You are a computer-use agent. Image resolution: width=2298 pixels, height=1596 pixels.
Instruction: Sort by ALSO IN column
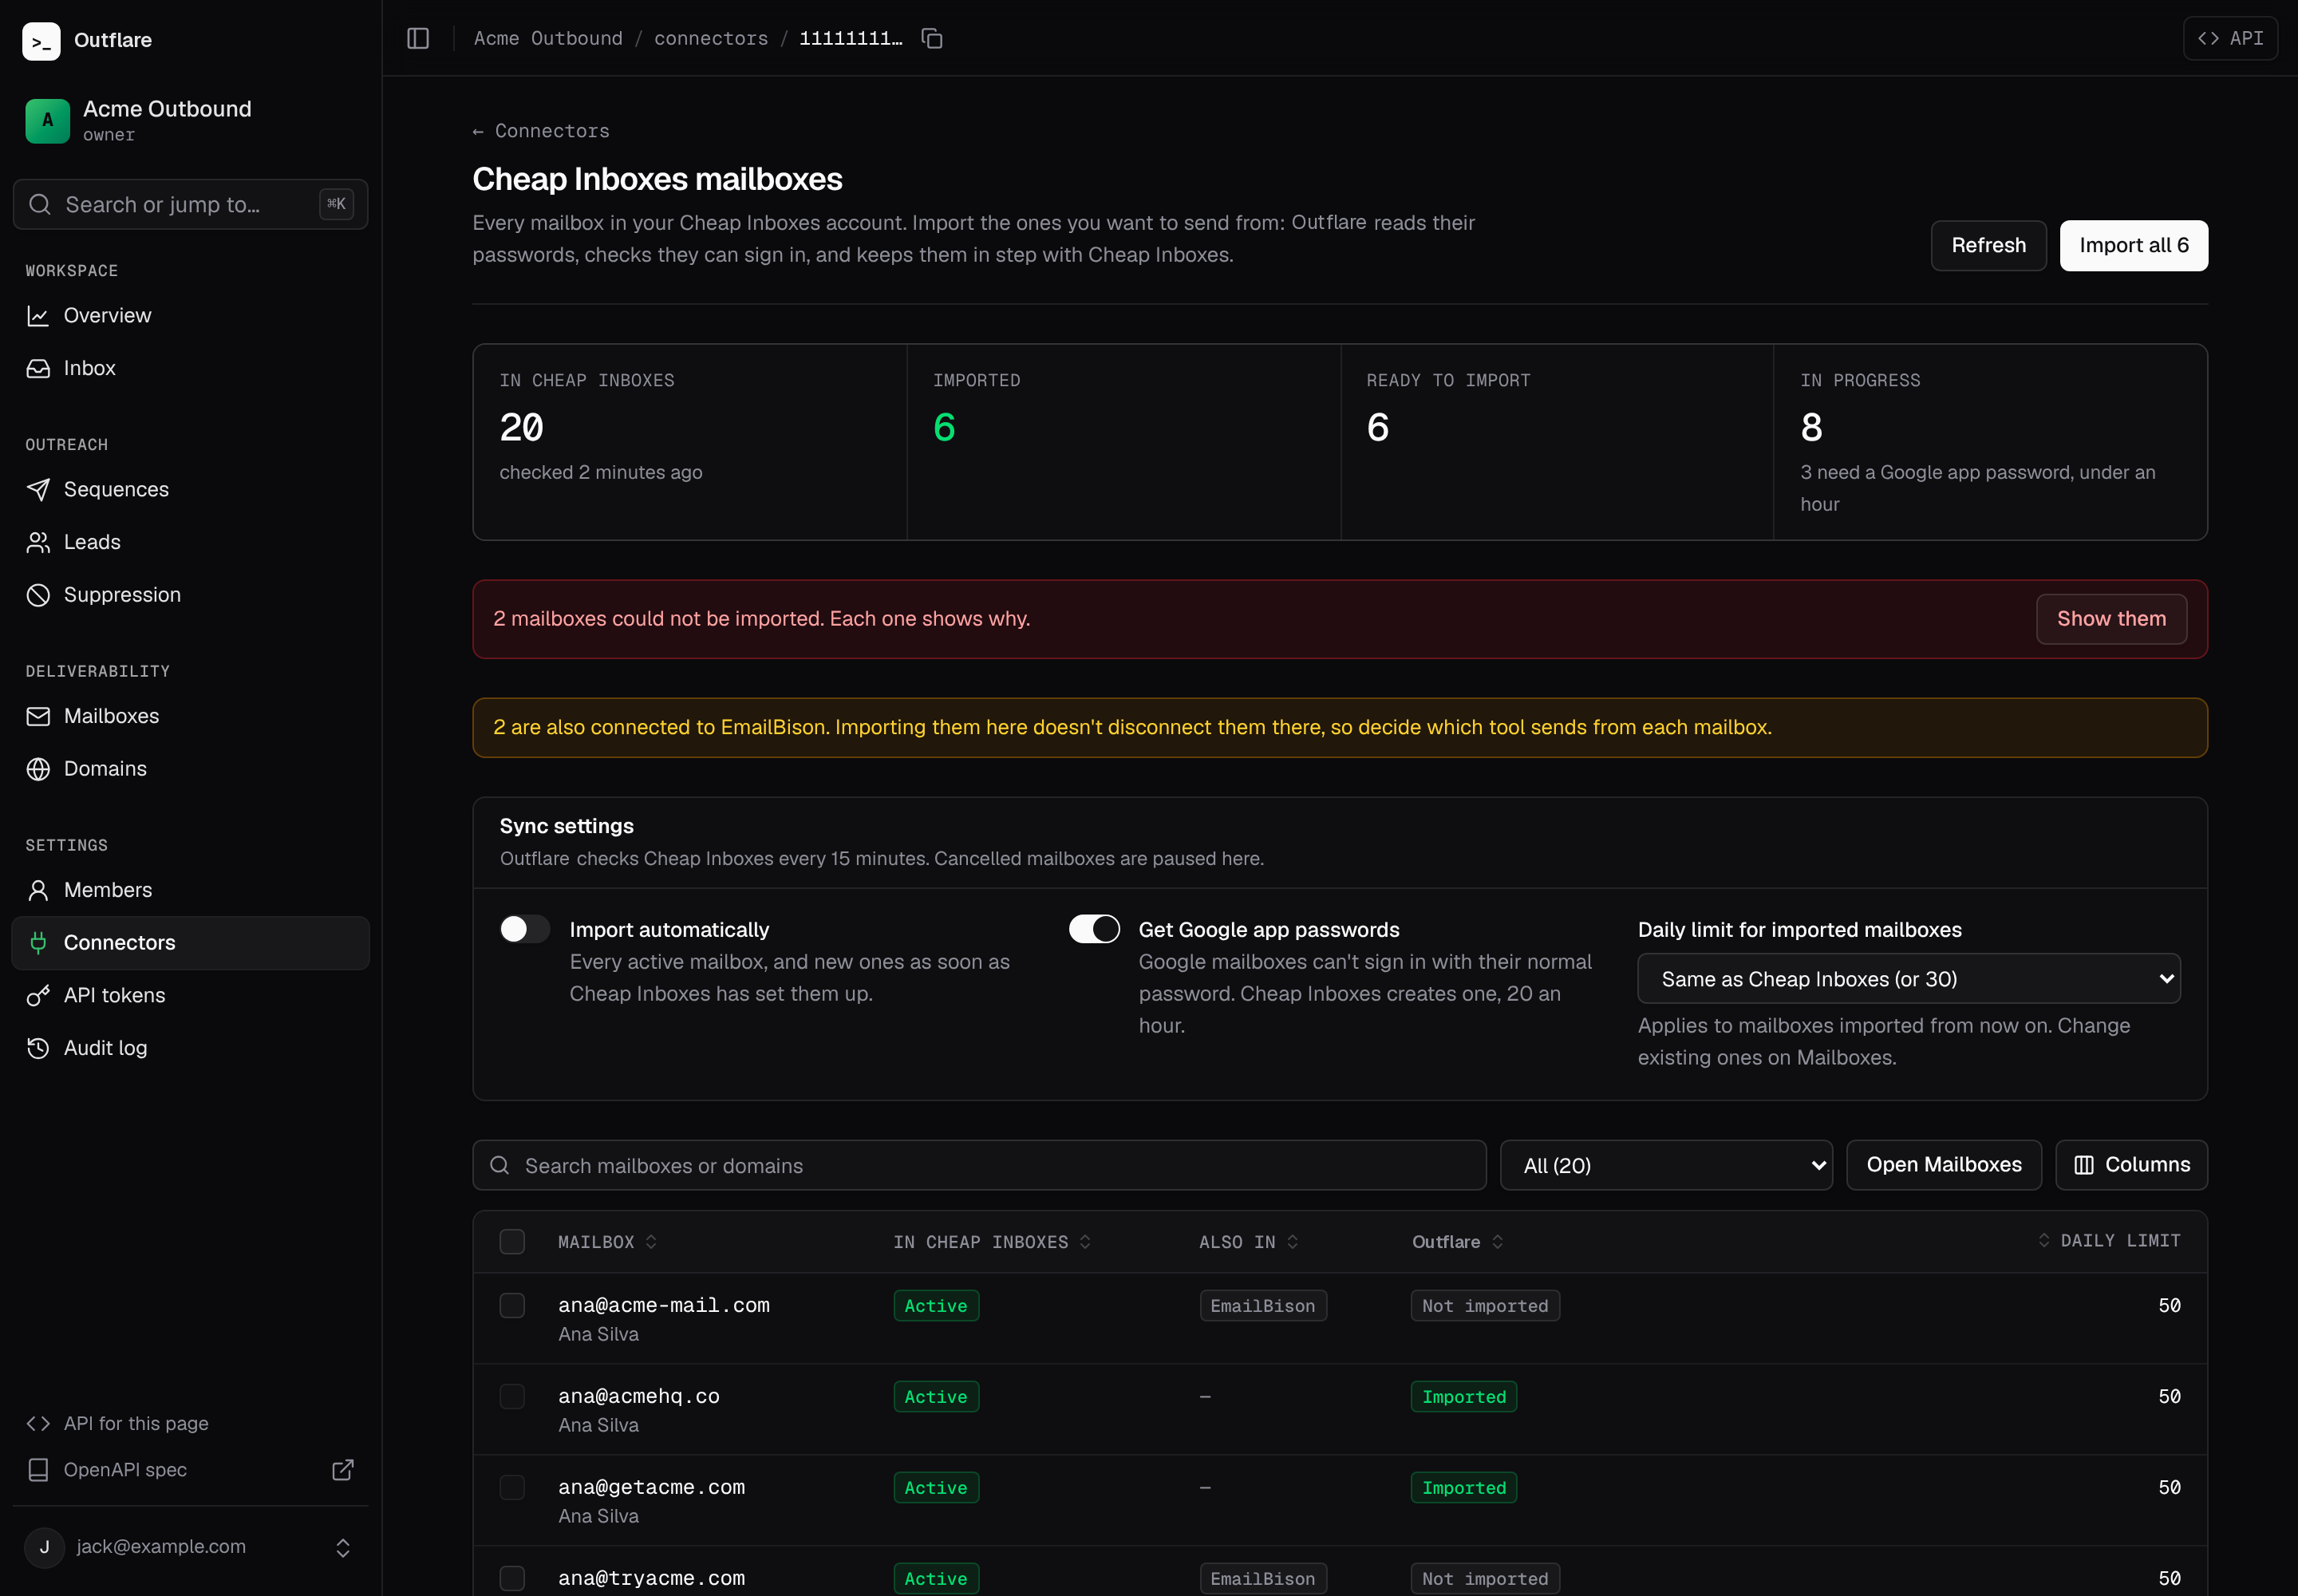pyautogui.click(x=1248, y=1241)
